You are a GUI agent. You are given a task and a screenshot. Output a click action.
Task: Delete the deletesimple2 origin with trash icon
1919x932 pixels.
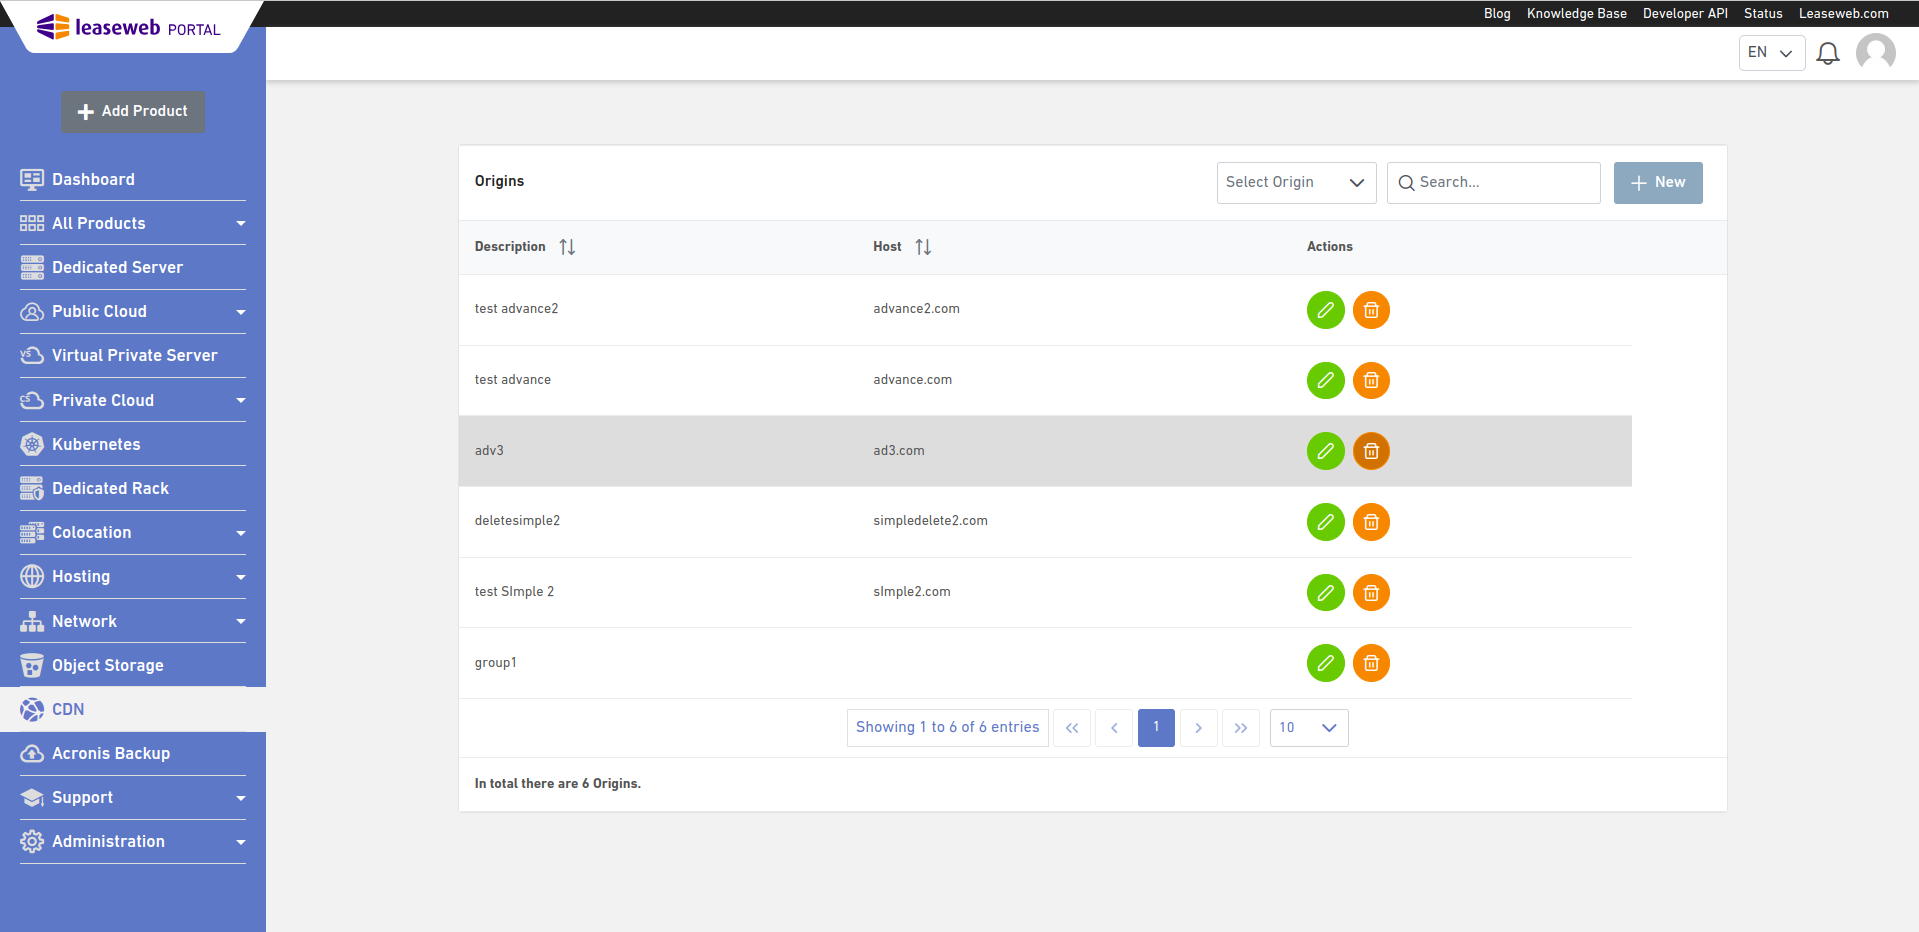tap(1371, 522)
